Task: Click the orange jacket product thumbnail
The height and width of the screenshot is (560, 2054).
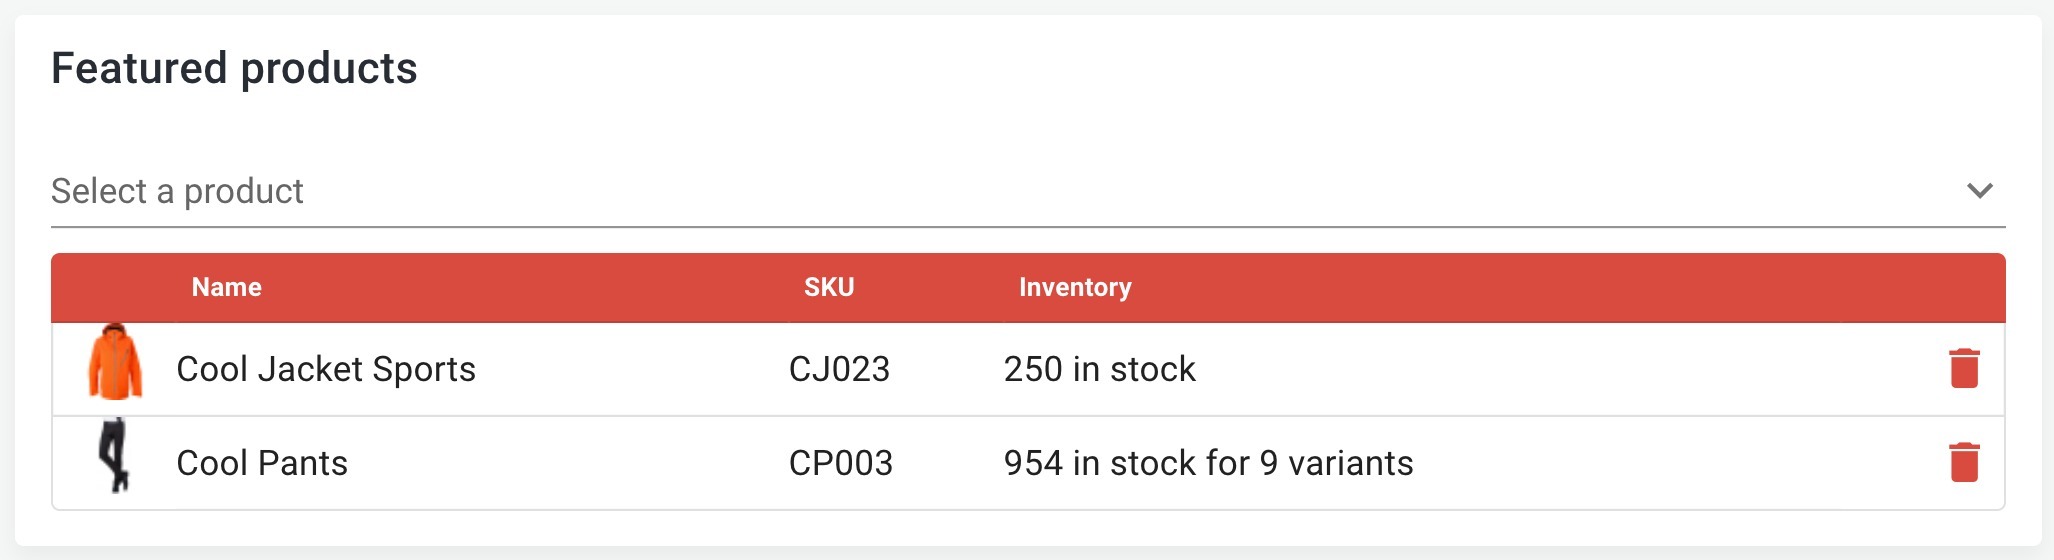Action: (x=115, y=363)
